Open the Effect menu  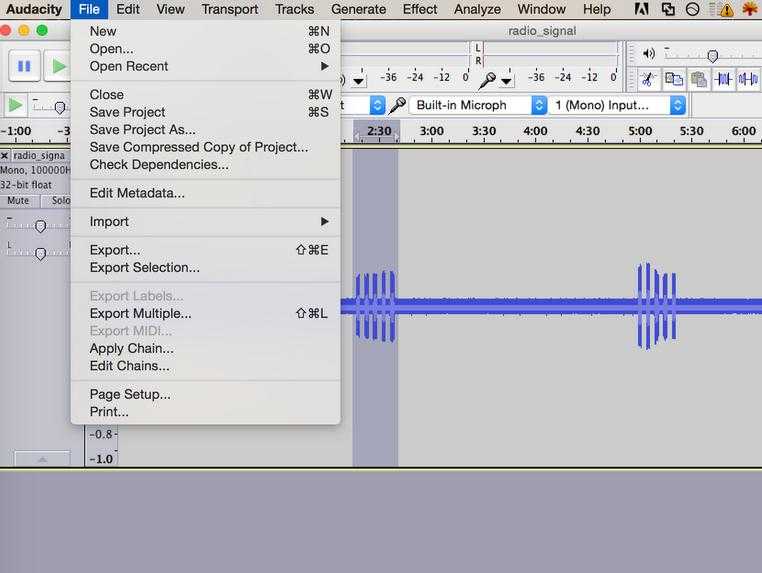(420, 9)
